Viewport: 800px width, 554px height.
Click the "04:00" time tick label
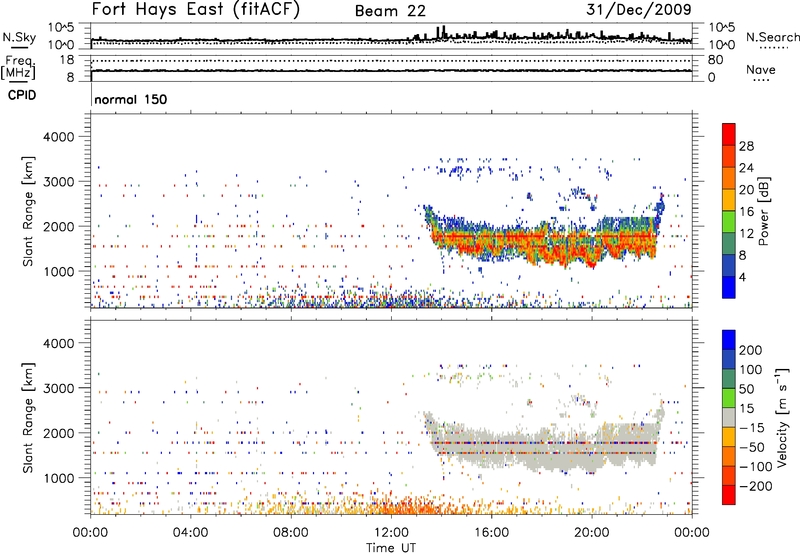click(x=190, y=533)
